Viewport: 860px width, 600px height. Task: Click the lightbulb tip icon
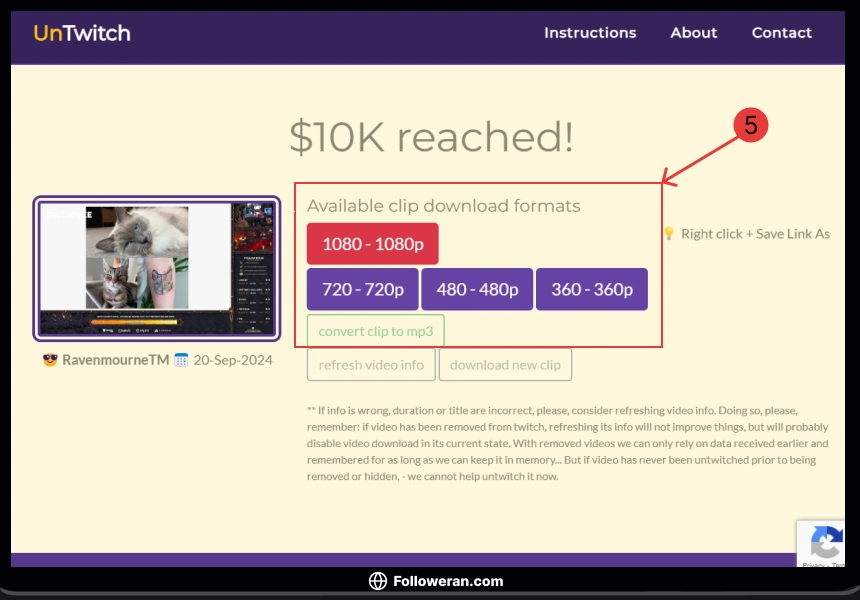coord(669,234)
